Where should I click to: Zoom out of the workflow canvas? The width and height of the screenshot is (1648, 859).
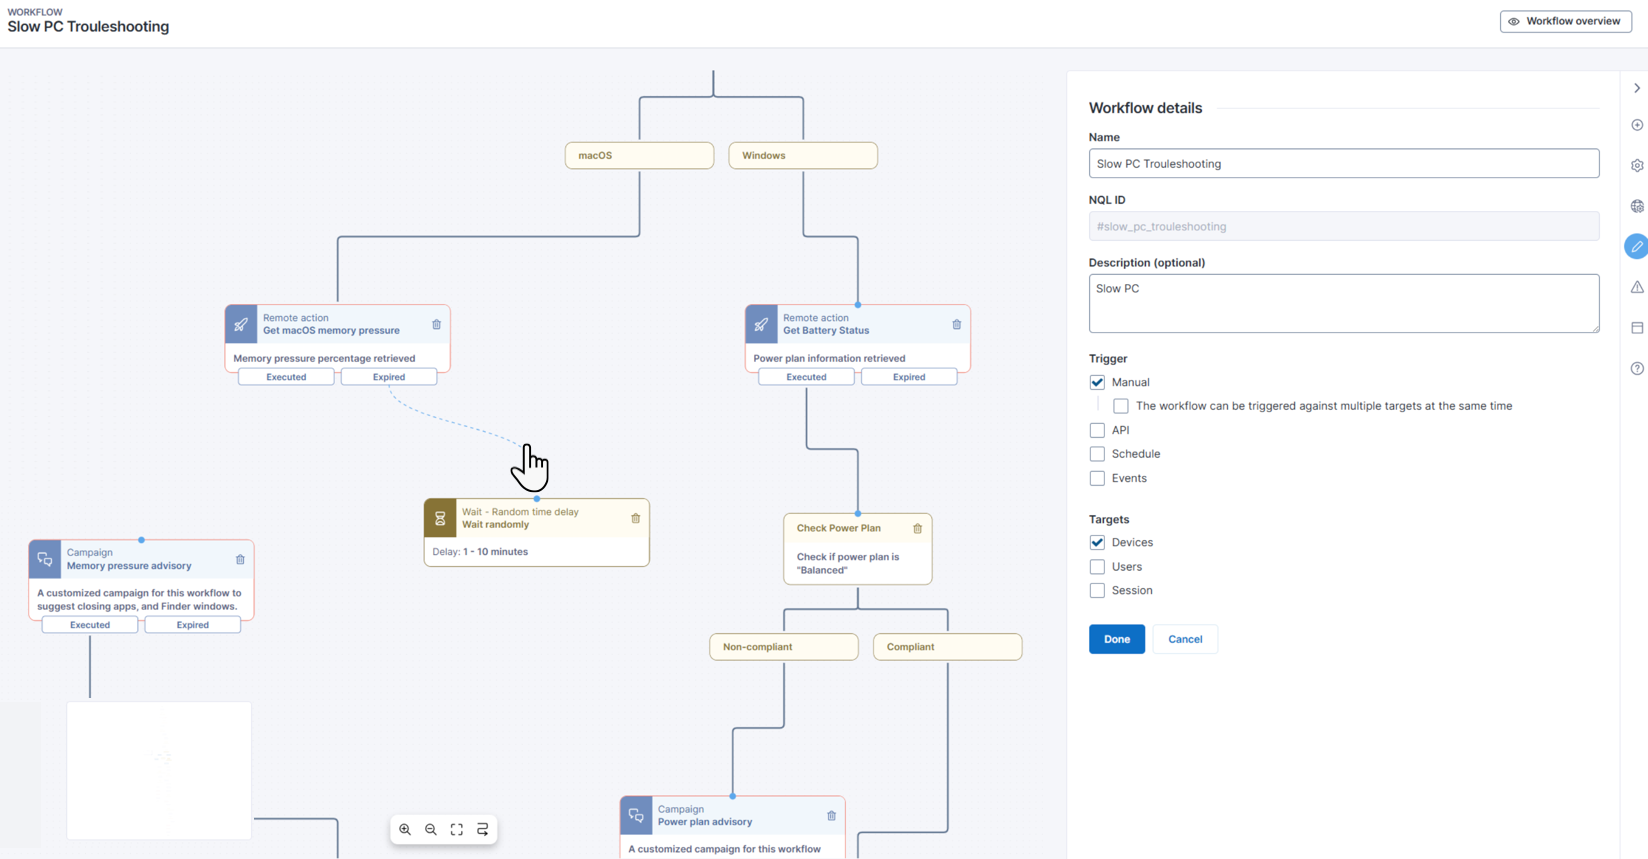[431, 829]
